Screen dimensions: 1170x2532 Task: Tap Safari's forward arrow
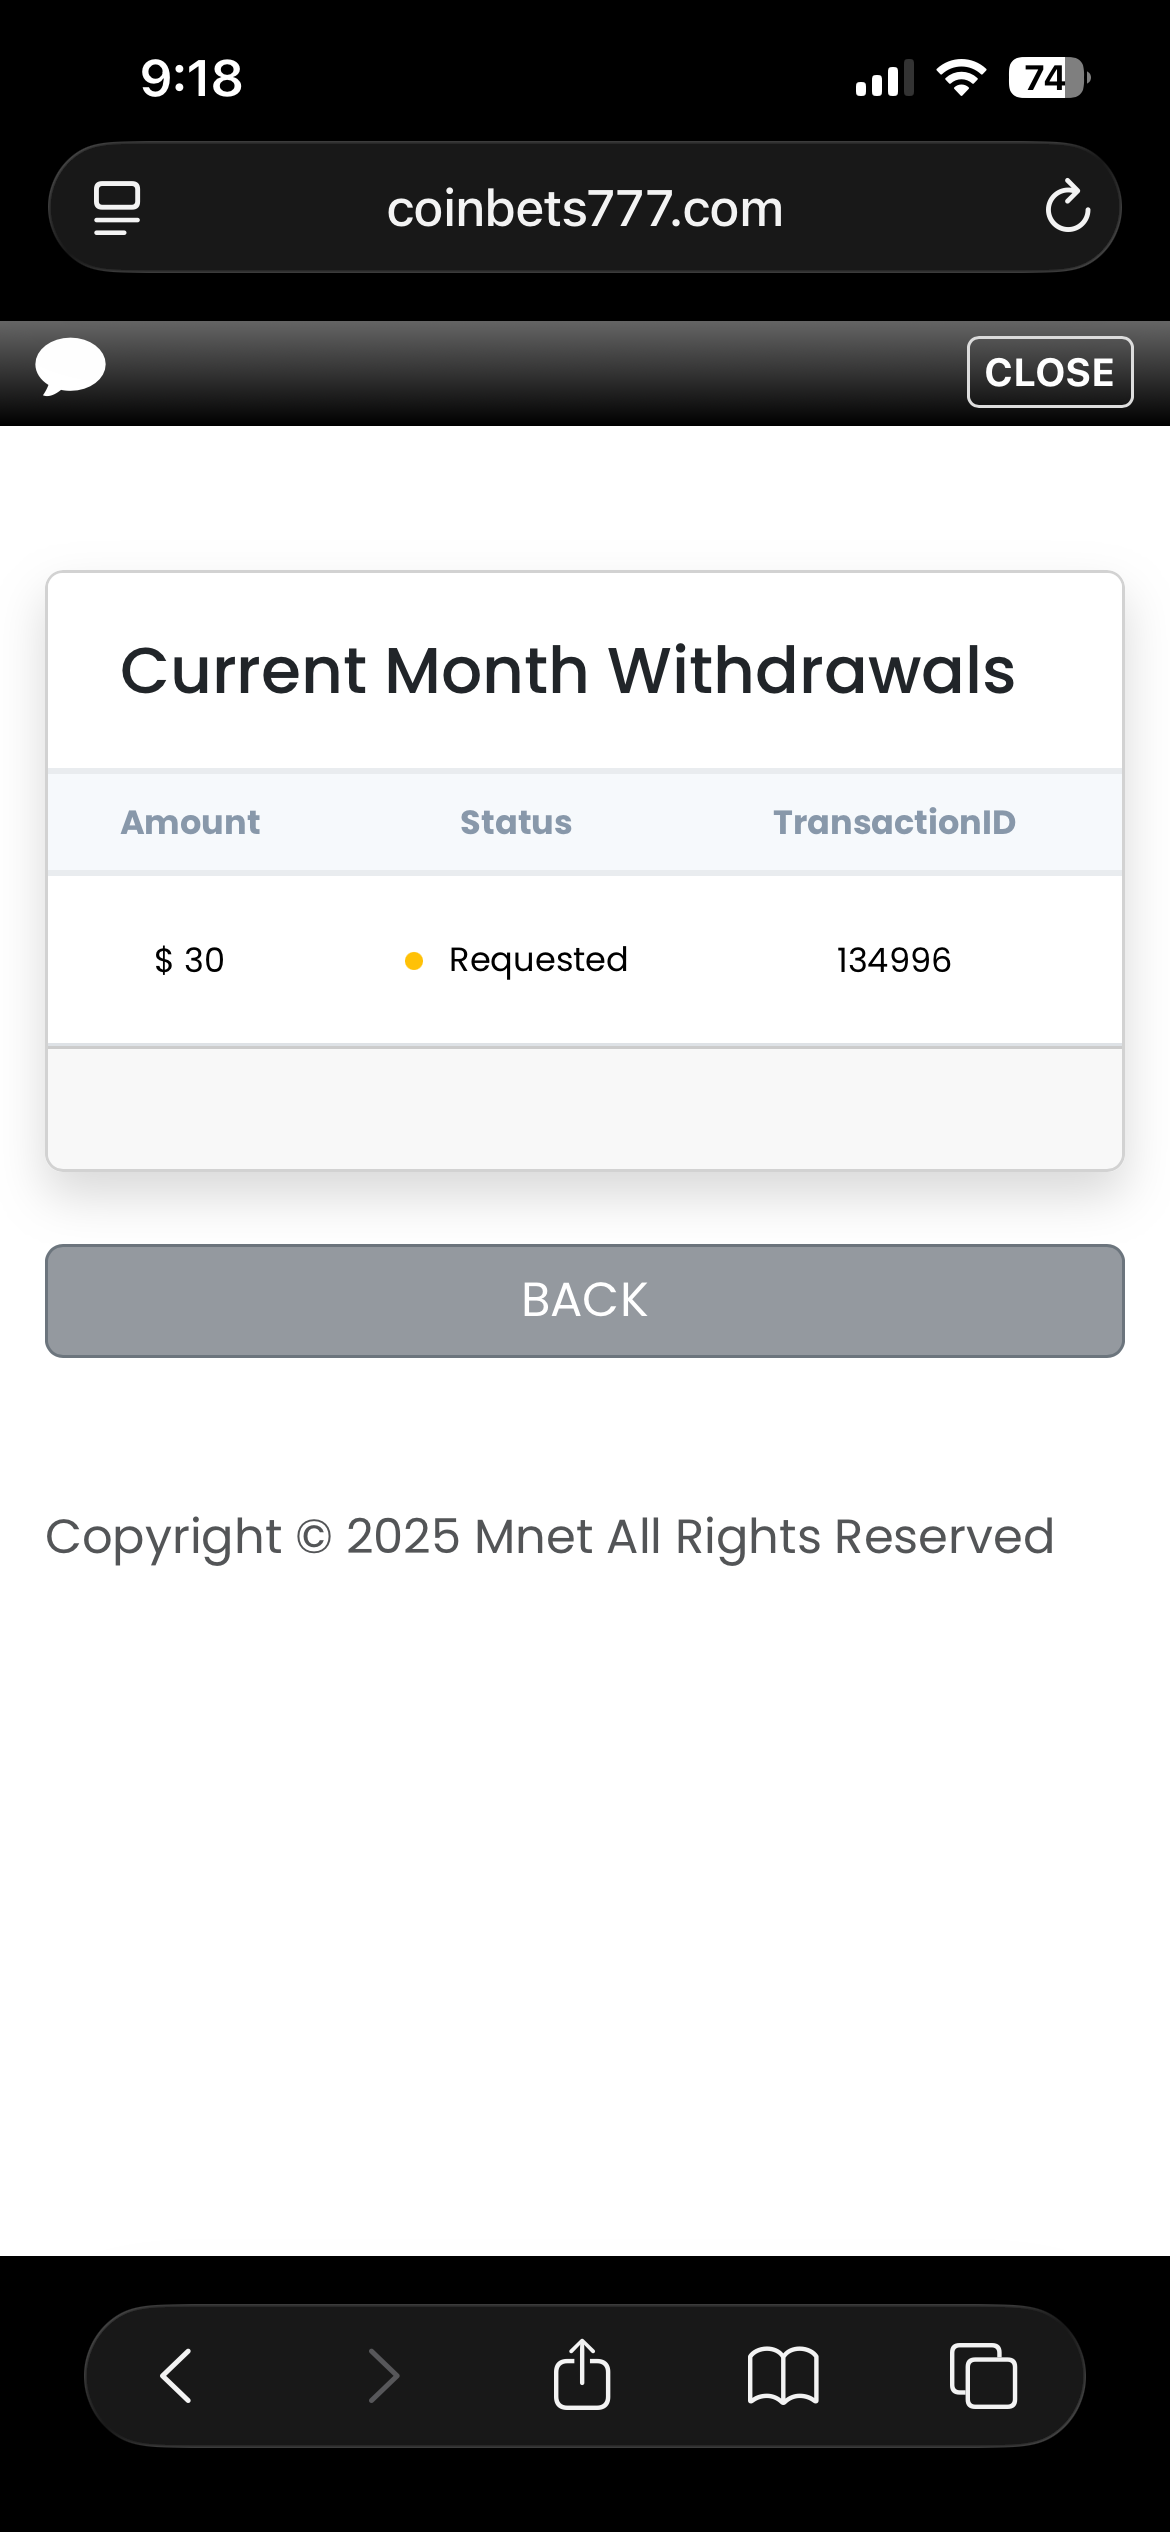[383, 2375]
